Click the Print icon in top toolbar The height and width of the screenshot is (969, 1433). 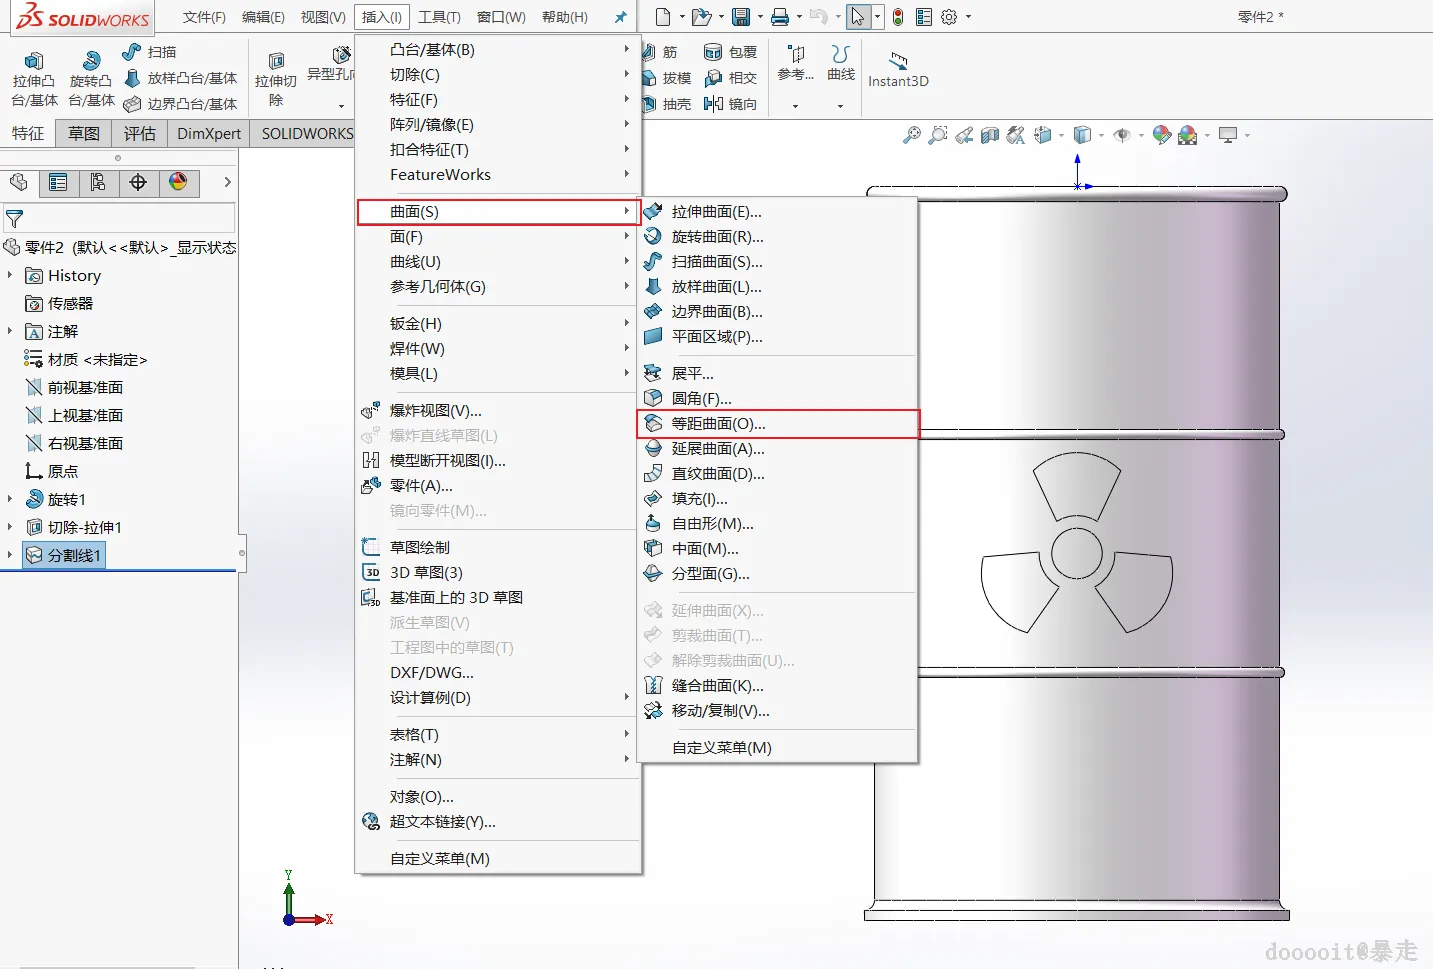click(x=780, y=17)
